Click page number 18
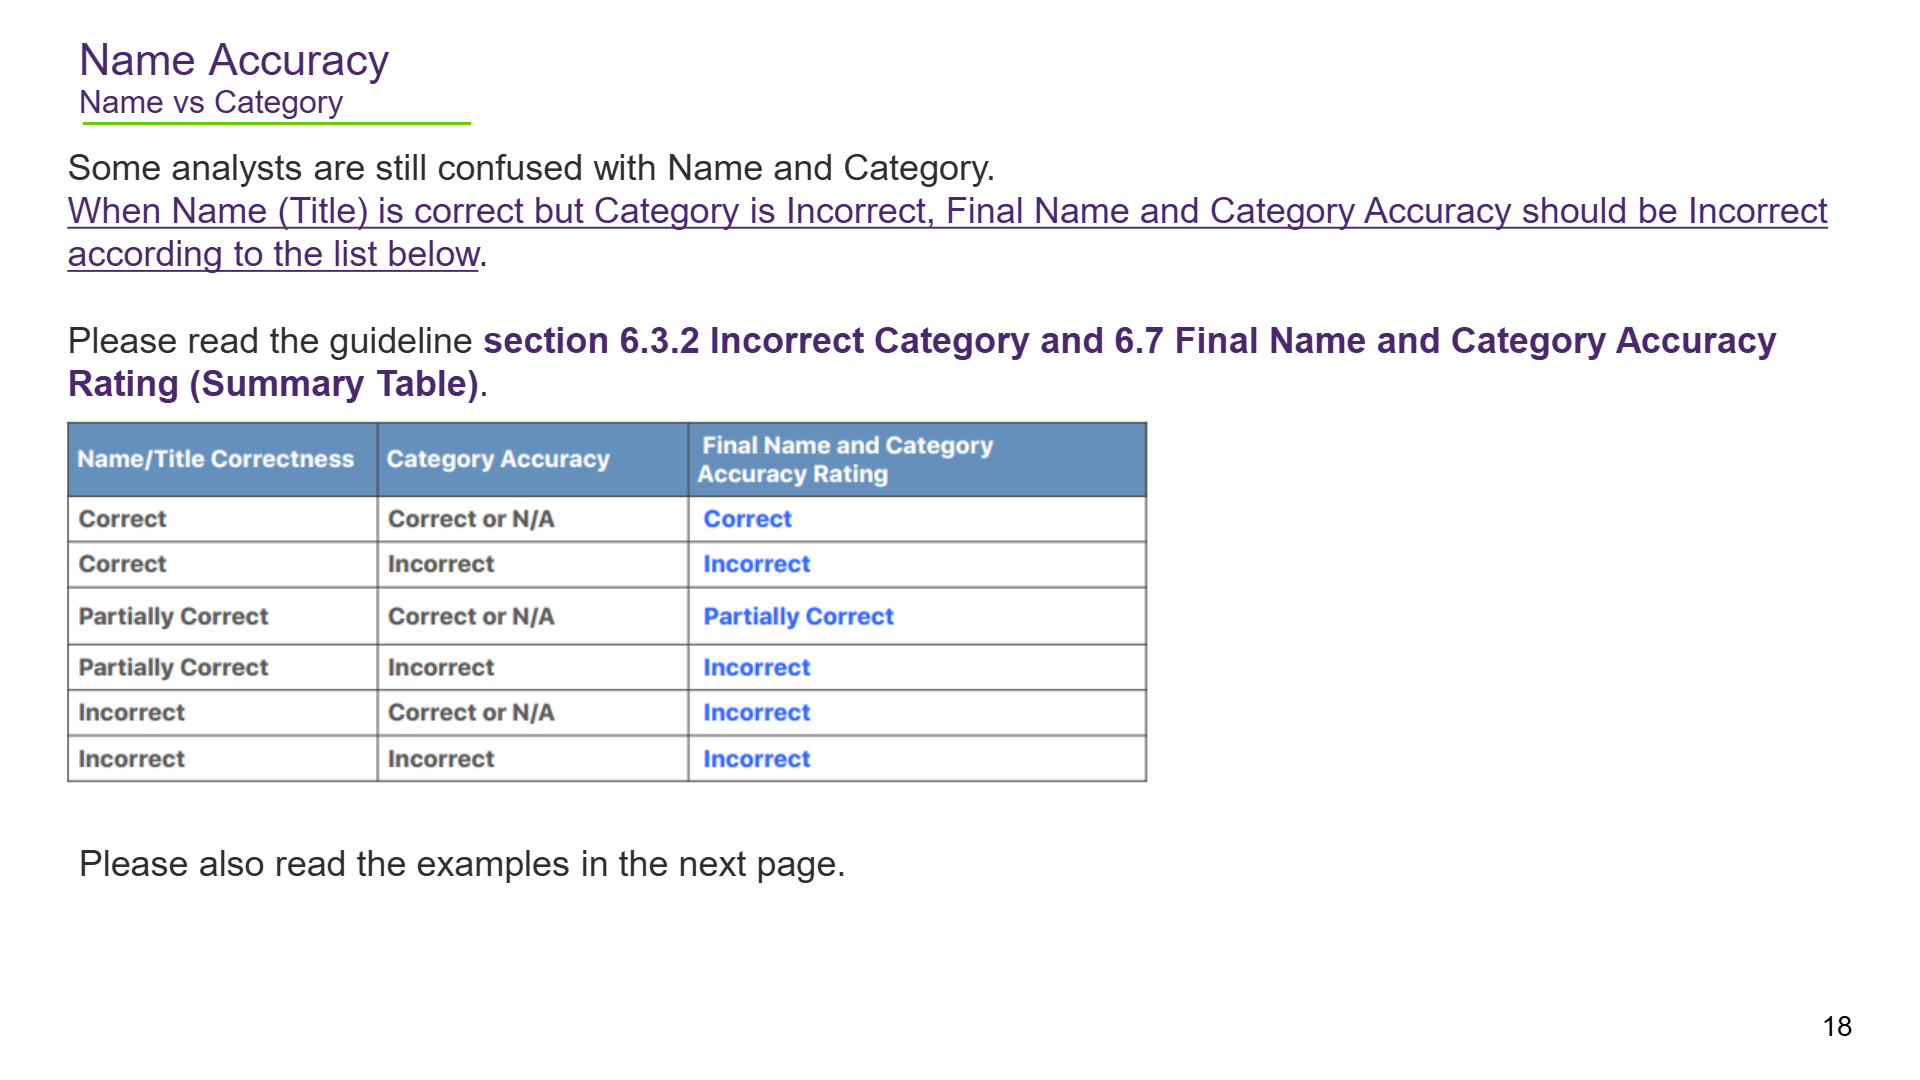Image resolution: width=1920 pixels, height=1080 pixels. (x=1837, y=1026)
